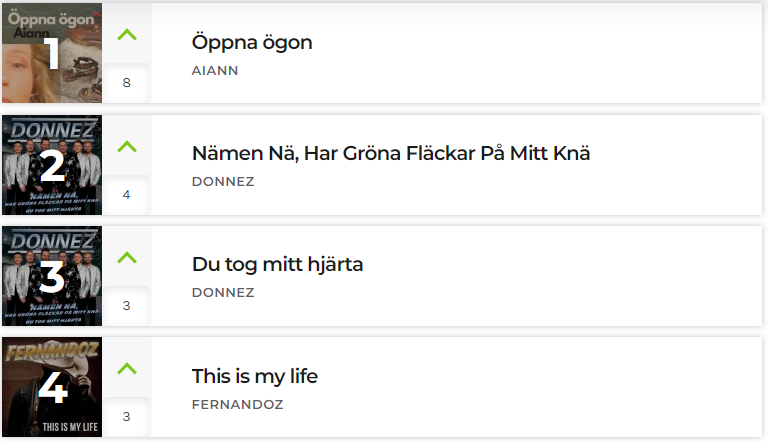The image size is (768, 443).
Task: Open Donnez album cover ranked 2
Action: click(52, 165)
